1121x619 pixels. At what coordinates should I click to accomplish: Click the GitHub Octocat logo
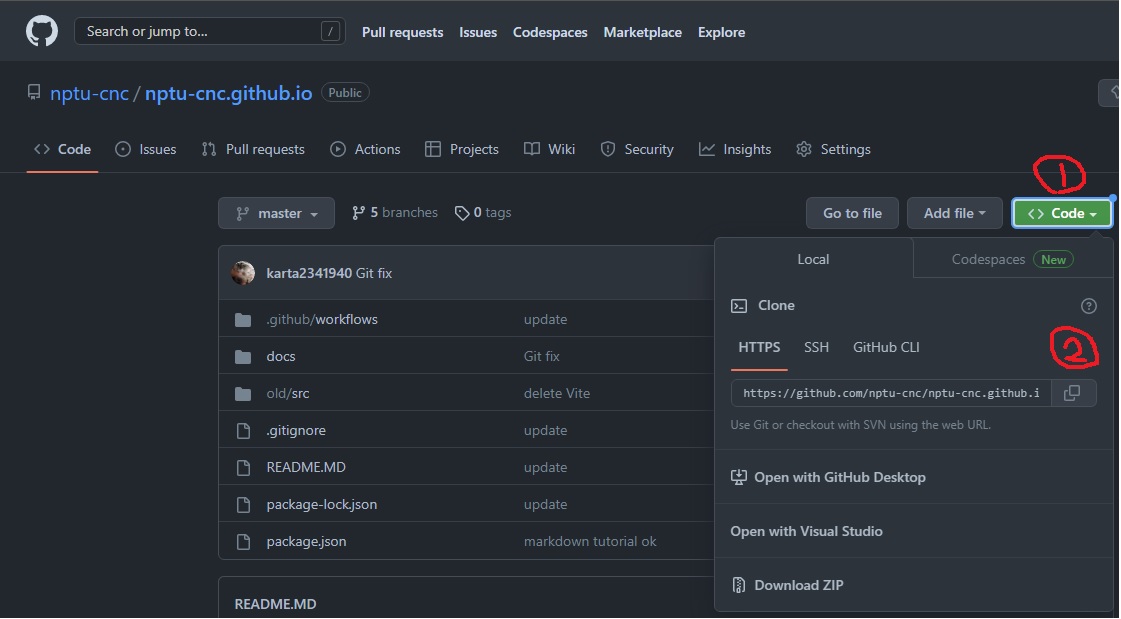click(x=42, y=32)
